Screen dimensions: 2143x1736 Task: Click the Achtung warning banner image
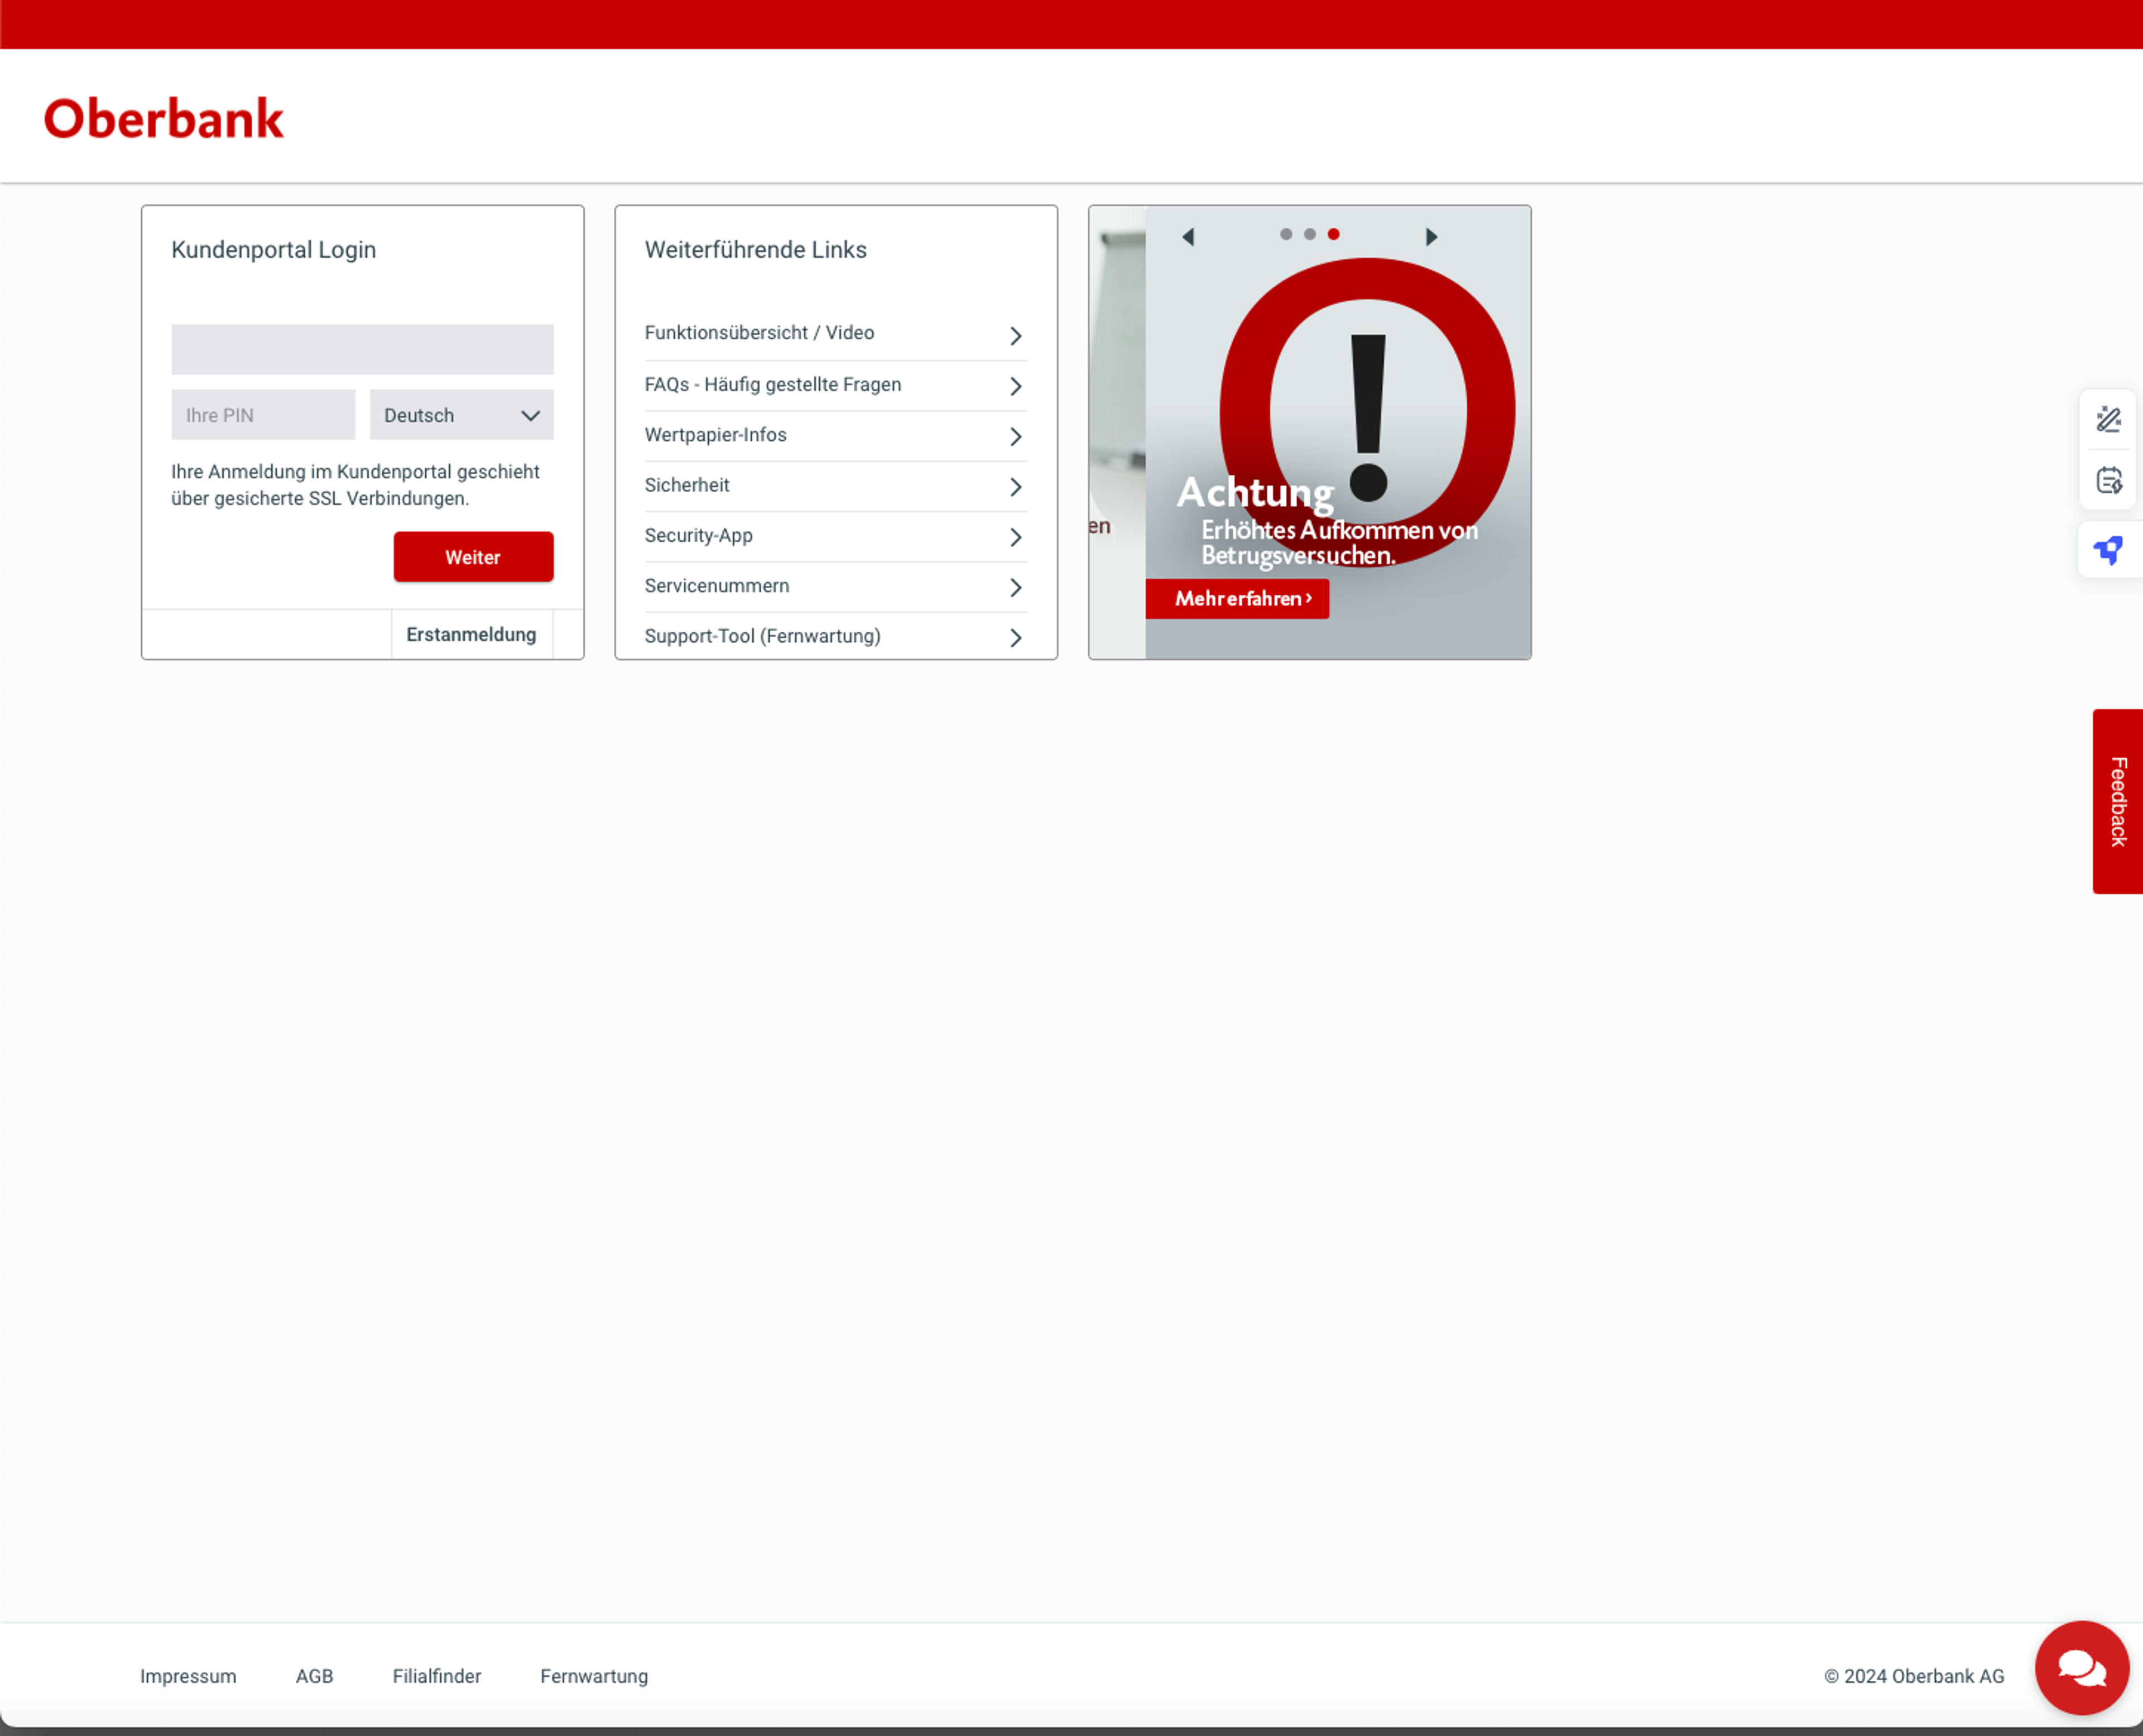pyautogui.click(x=1338, y=432)
